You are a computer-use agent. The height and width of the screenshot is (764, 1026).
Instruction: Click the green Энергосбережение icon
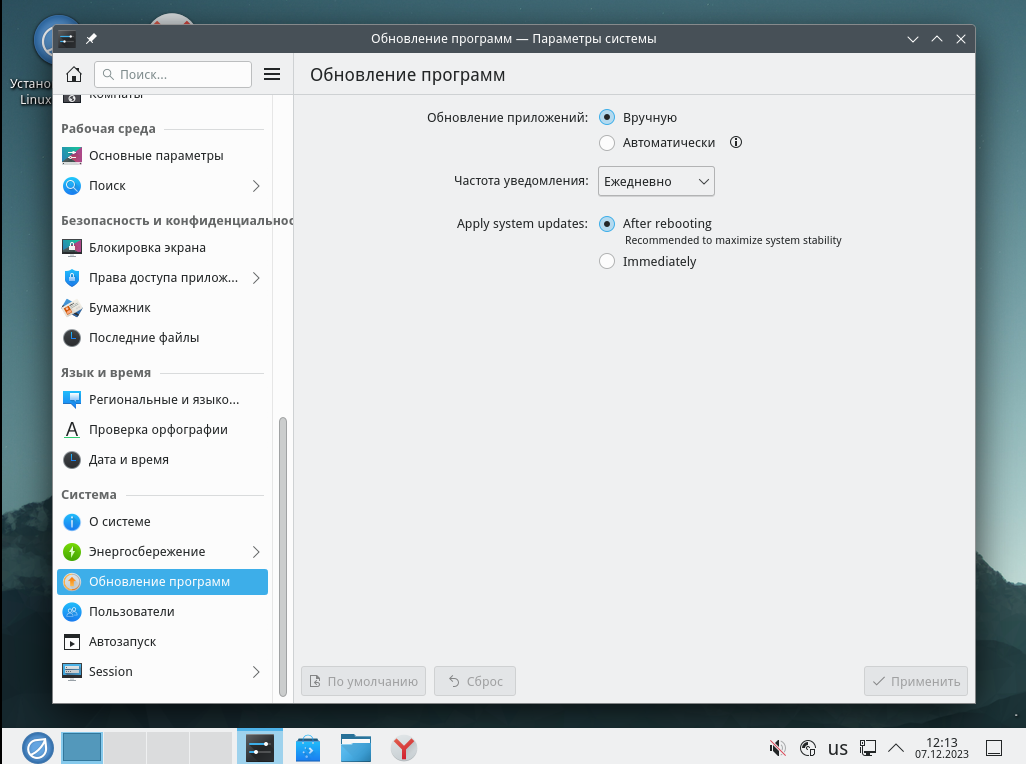click(72, 552)
